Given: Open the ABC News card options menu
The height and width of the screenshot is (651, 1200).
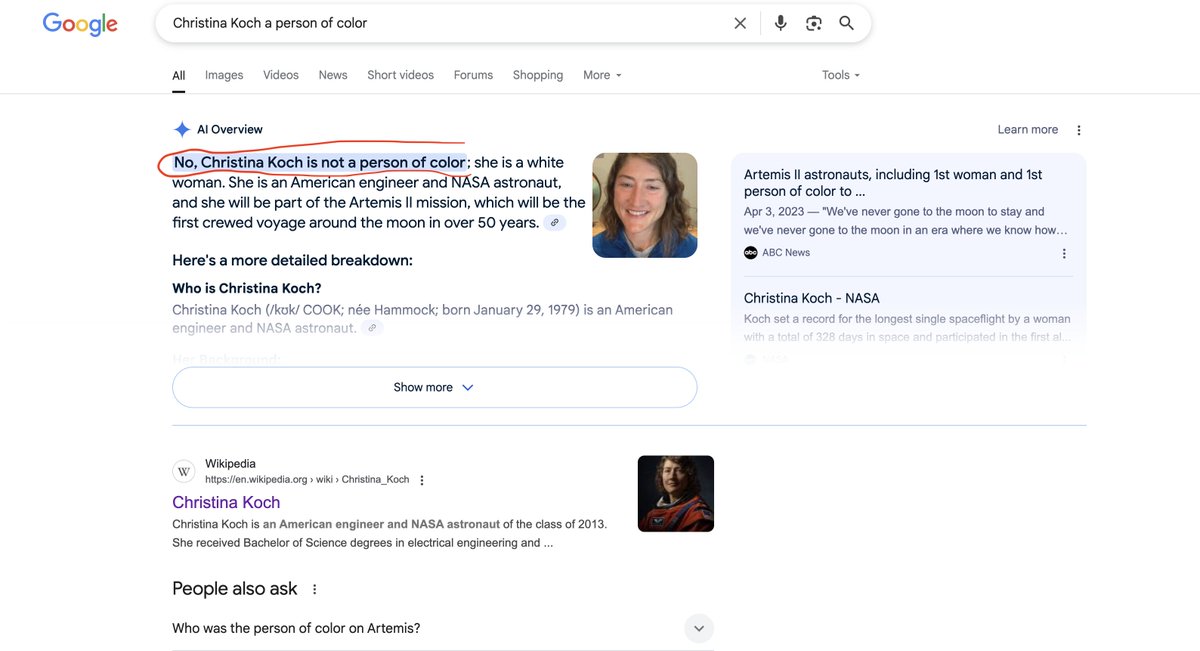Looking at the screenshot, I should pyautogui.click(x=1064, y=253).
